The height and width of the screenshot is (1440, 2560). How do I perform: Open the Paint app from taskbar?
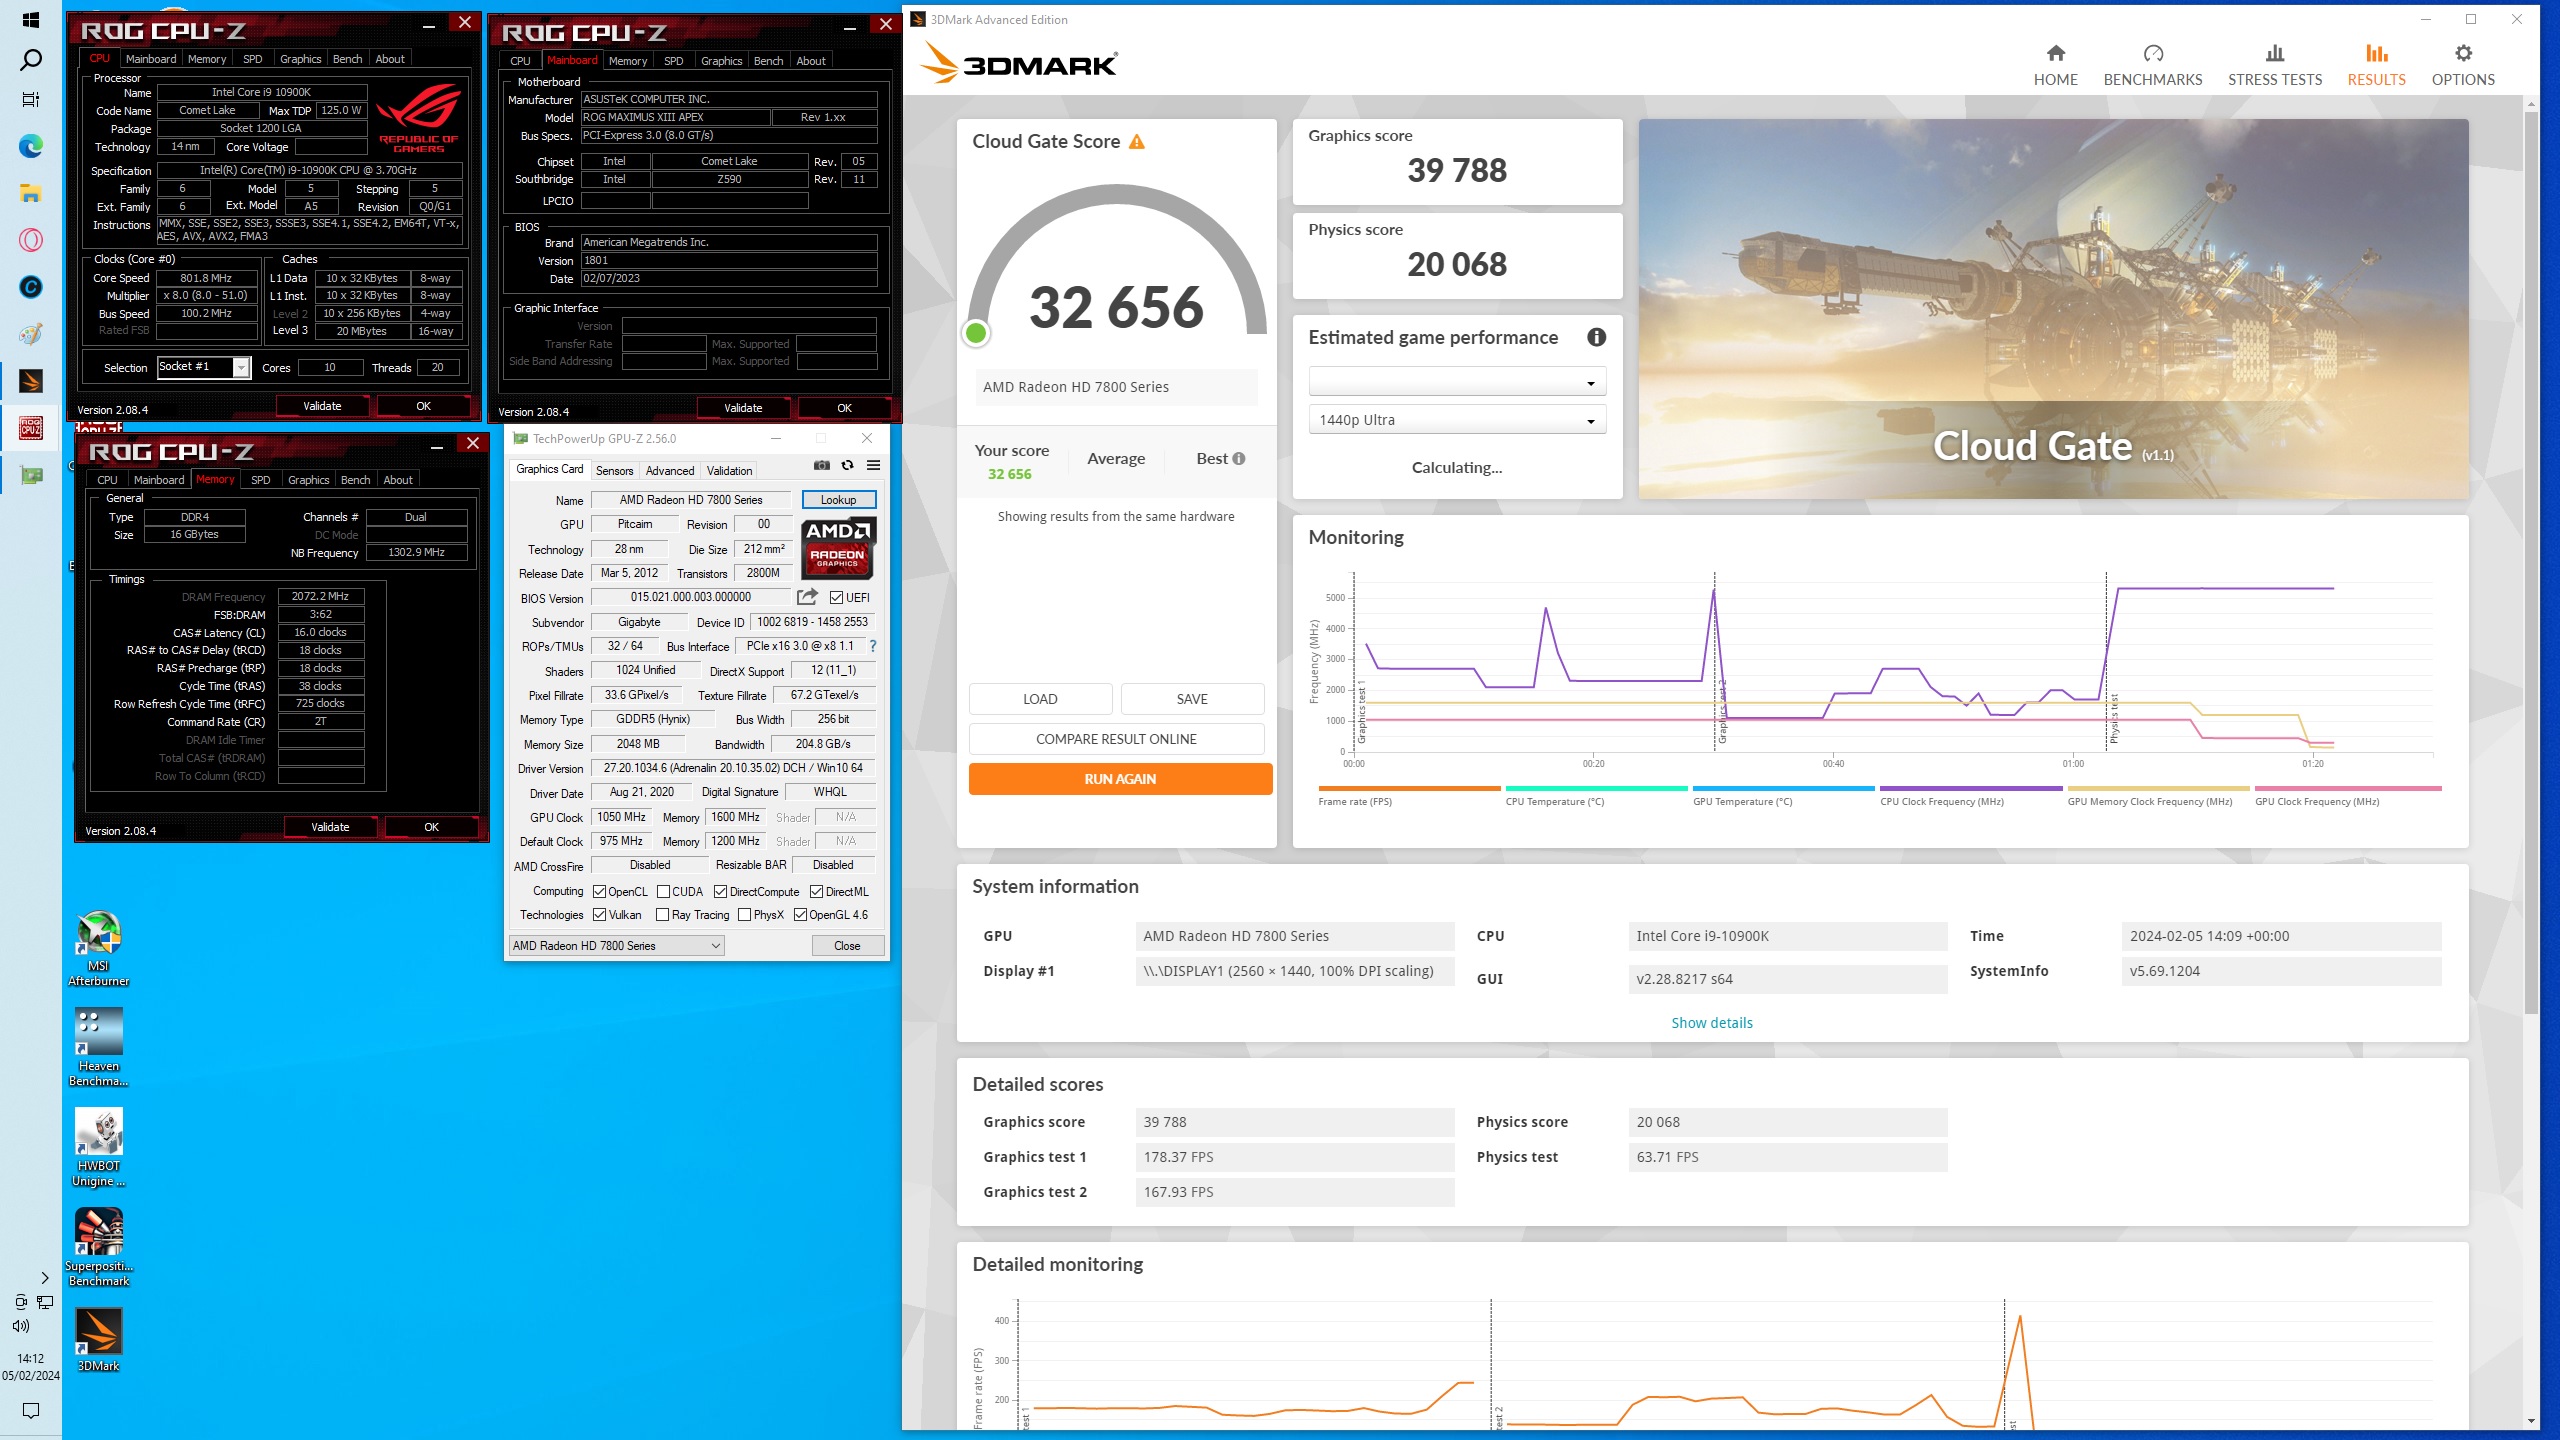[31, 333]
